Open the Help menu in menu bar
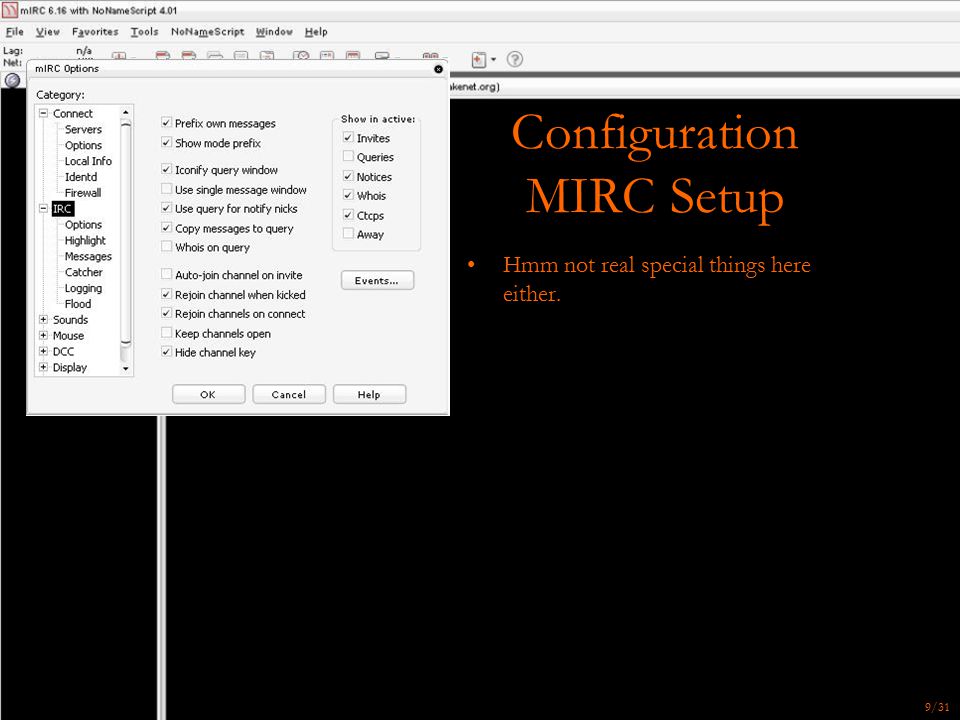 [316, 32]
